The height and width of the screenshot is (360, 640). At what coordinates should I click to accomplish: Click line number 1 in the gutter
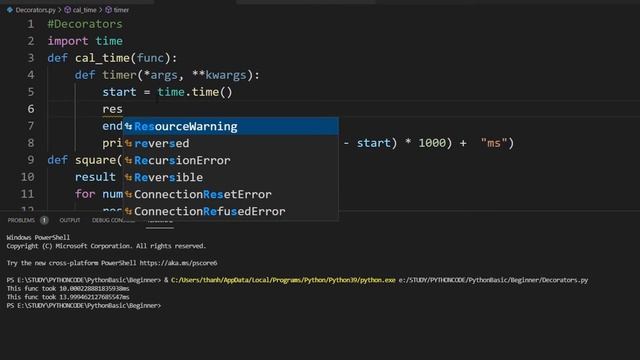31,24
